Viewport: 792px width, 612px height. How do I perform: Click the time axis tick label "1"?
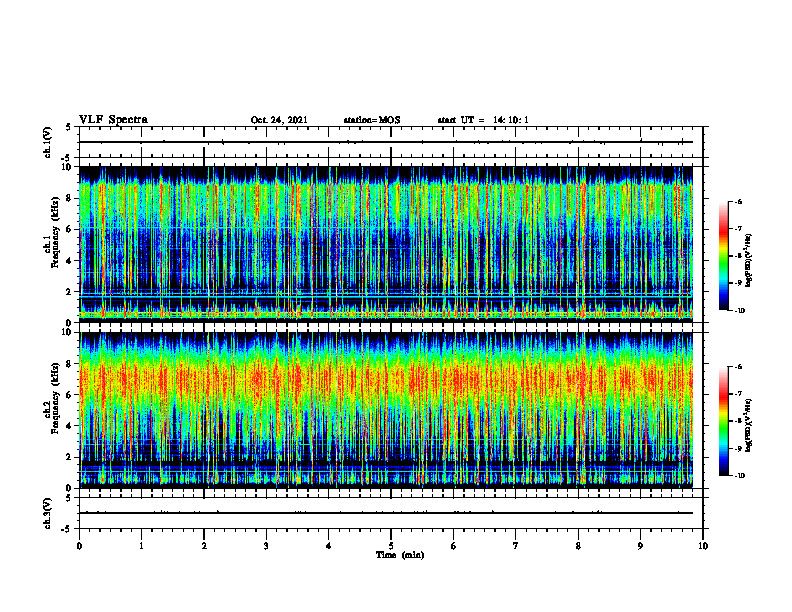point(141,546)
